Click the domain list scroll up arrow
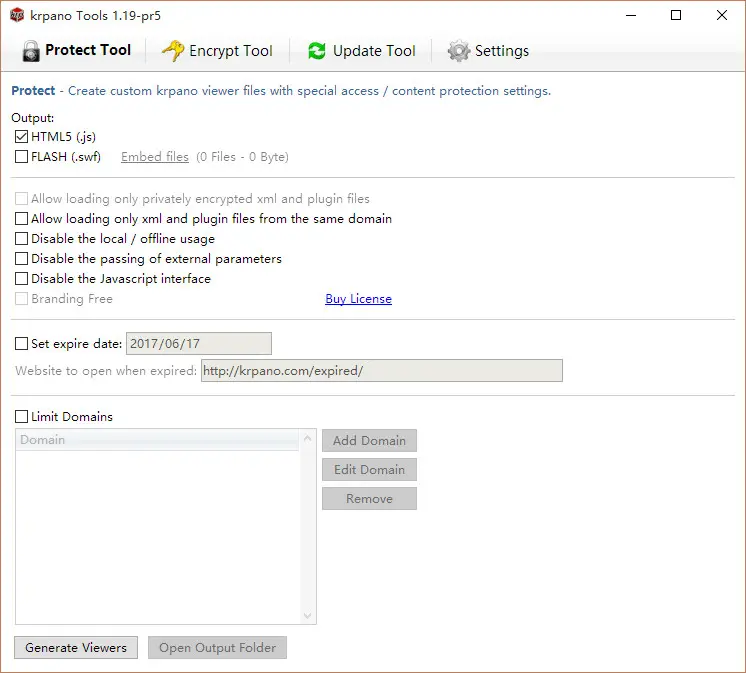 [x=307, y=438]
